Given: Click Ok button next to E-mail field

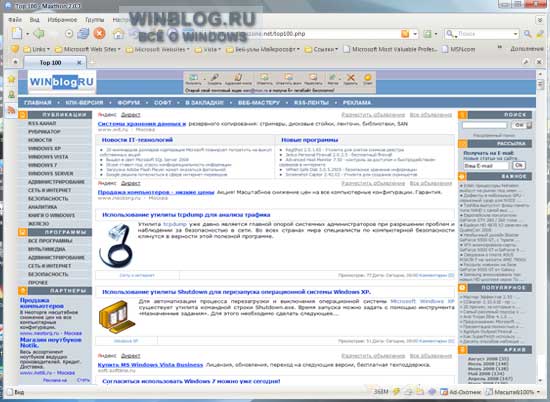Looking at the screenshot, I should pyautogui.click(x=519, y=165).
